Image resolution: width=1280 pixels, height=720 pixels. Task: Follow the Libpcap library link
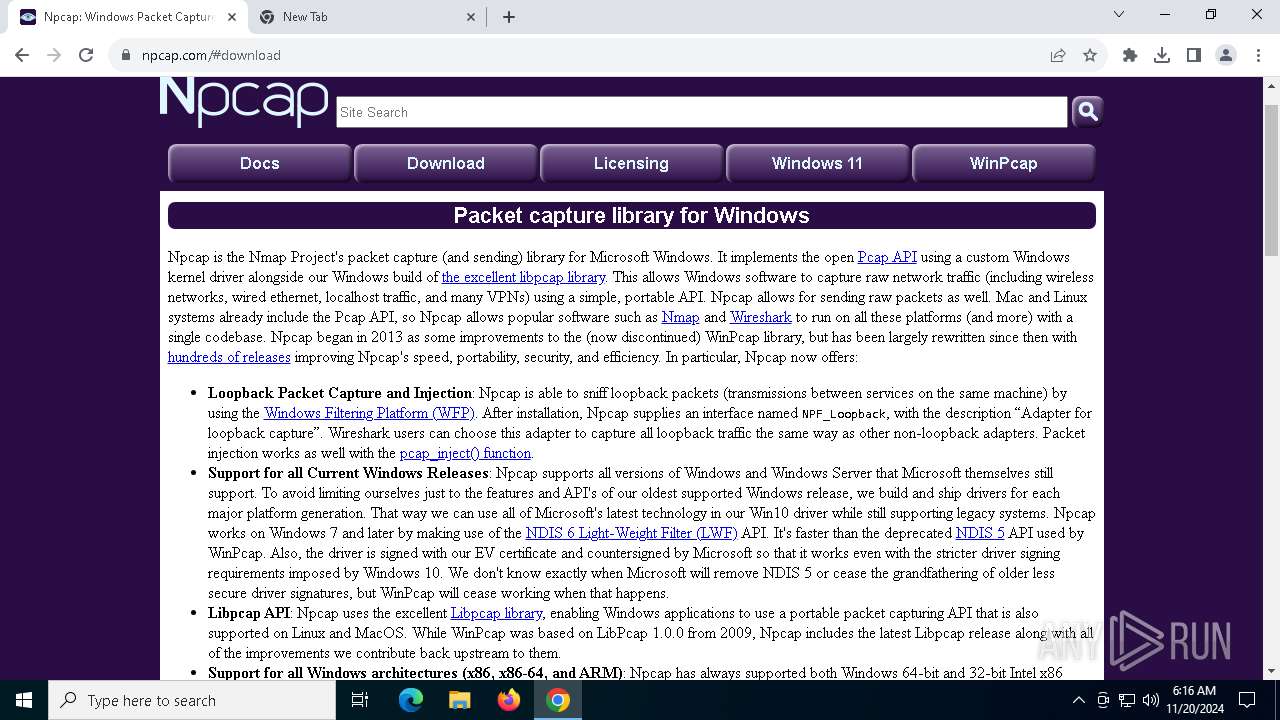[x=496, y=613]
